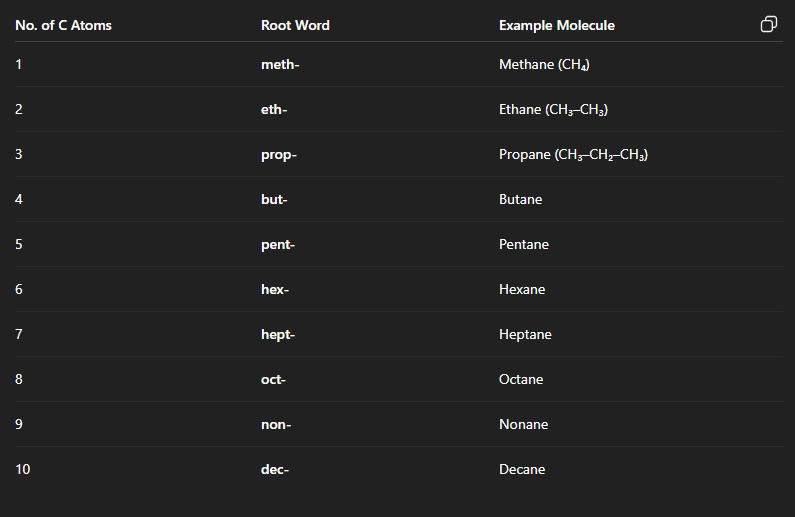Click the Propane formula cell
The height and width of the screenshot is (517, 795).
point(573,155)
